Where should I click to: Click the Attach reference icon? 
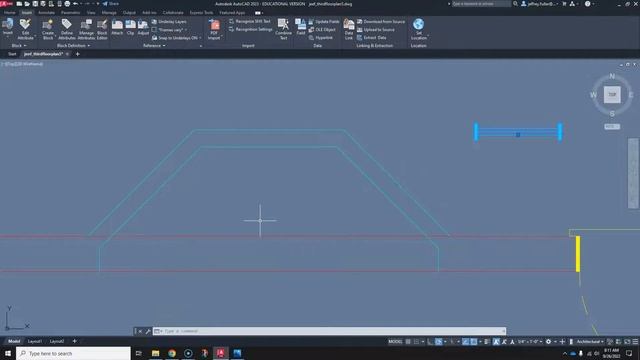pyautogui.click(x=117, y=24)
